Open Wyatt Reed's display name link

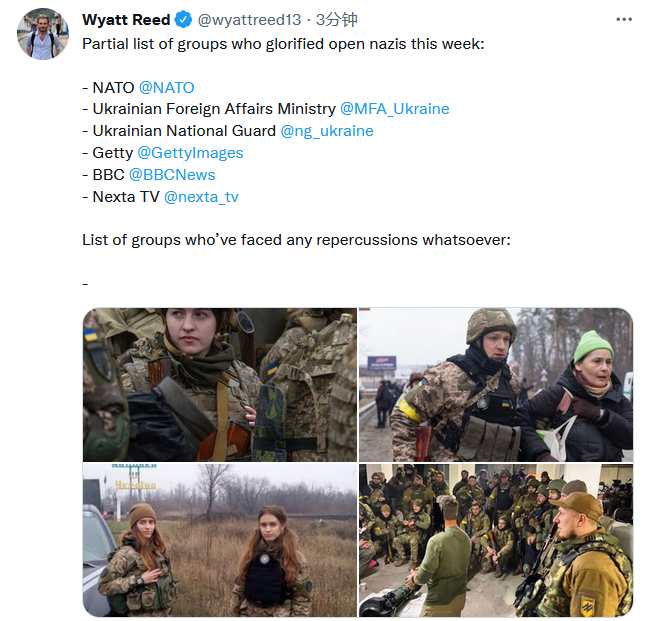coord(126,20)
